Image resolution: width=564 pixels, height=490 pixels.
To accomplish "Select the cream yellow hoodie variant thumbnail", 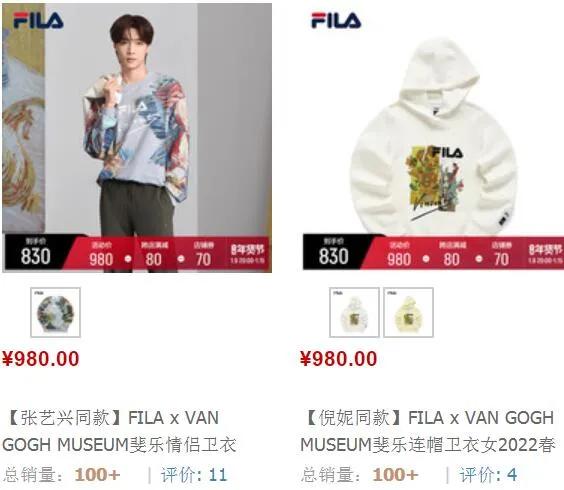I will click(408, 312).
